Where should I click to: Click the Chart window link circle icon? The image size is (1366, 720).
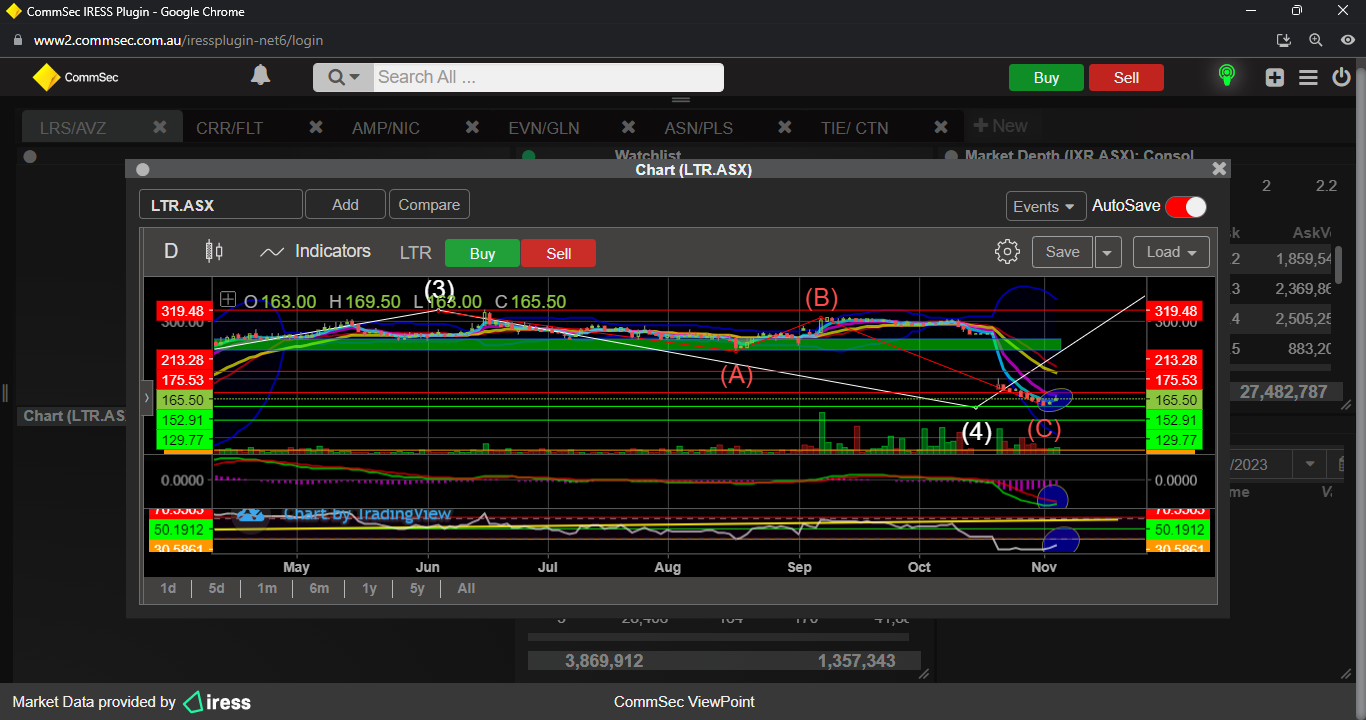[142, 170]
